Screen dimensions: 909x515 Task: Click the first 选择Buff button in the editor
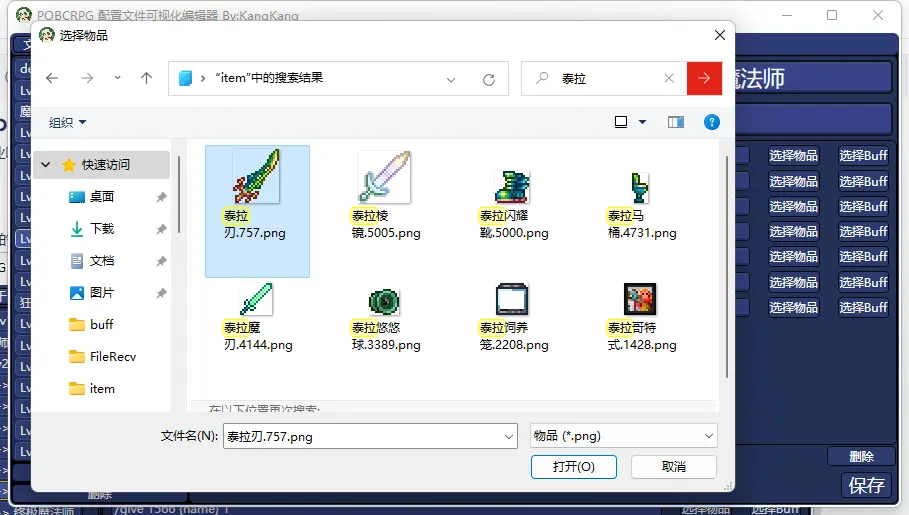863,155
